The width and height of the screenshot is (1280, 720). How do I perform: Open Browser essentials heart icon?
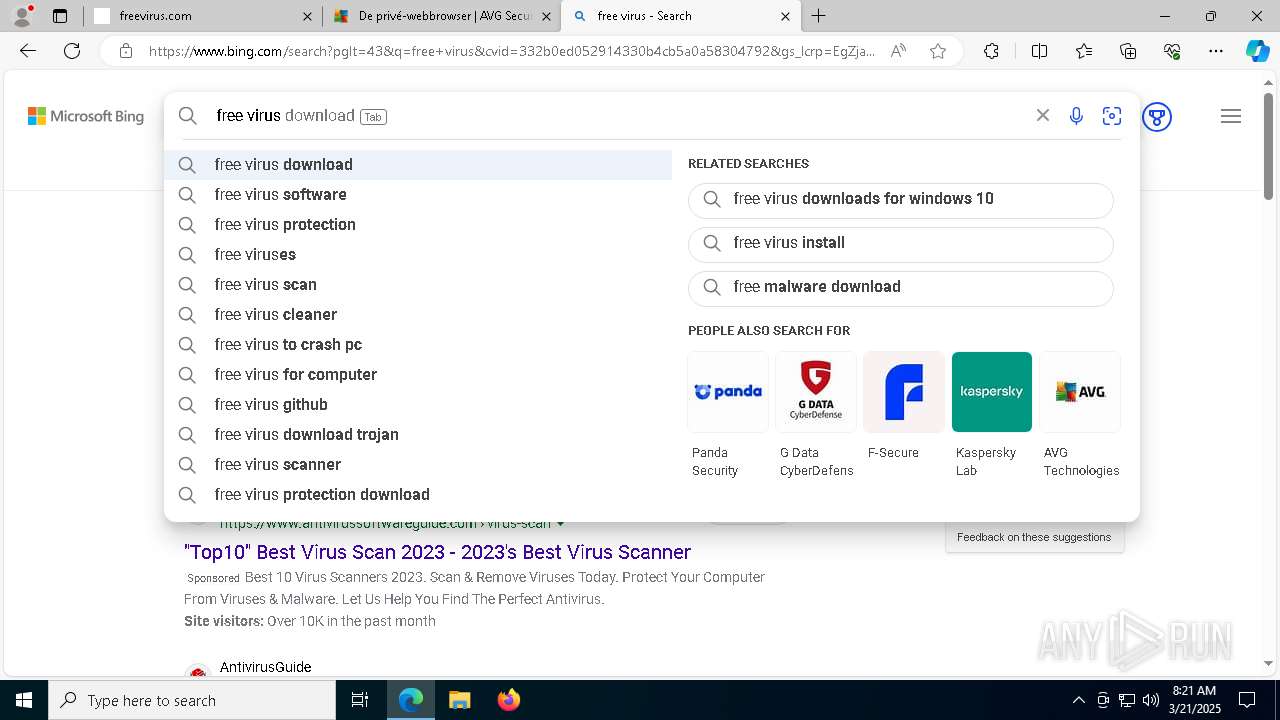tap(1172, 51)
